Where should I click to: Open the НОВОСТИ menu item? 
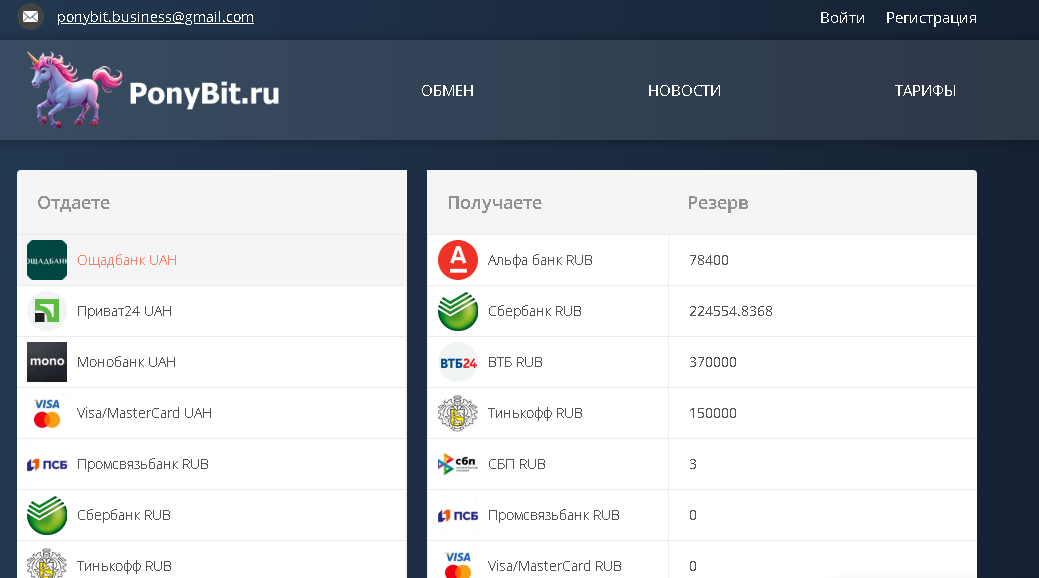click(684, 91)
